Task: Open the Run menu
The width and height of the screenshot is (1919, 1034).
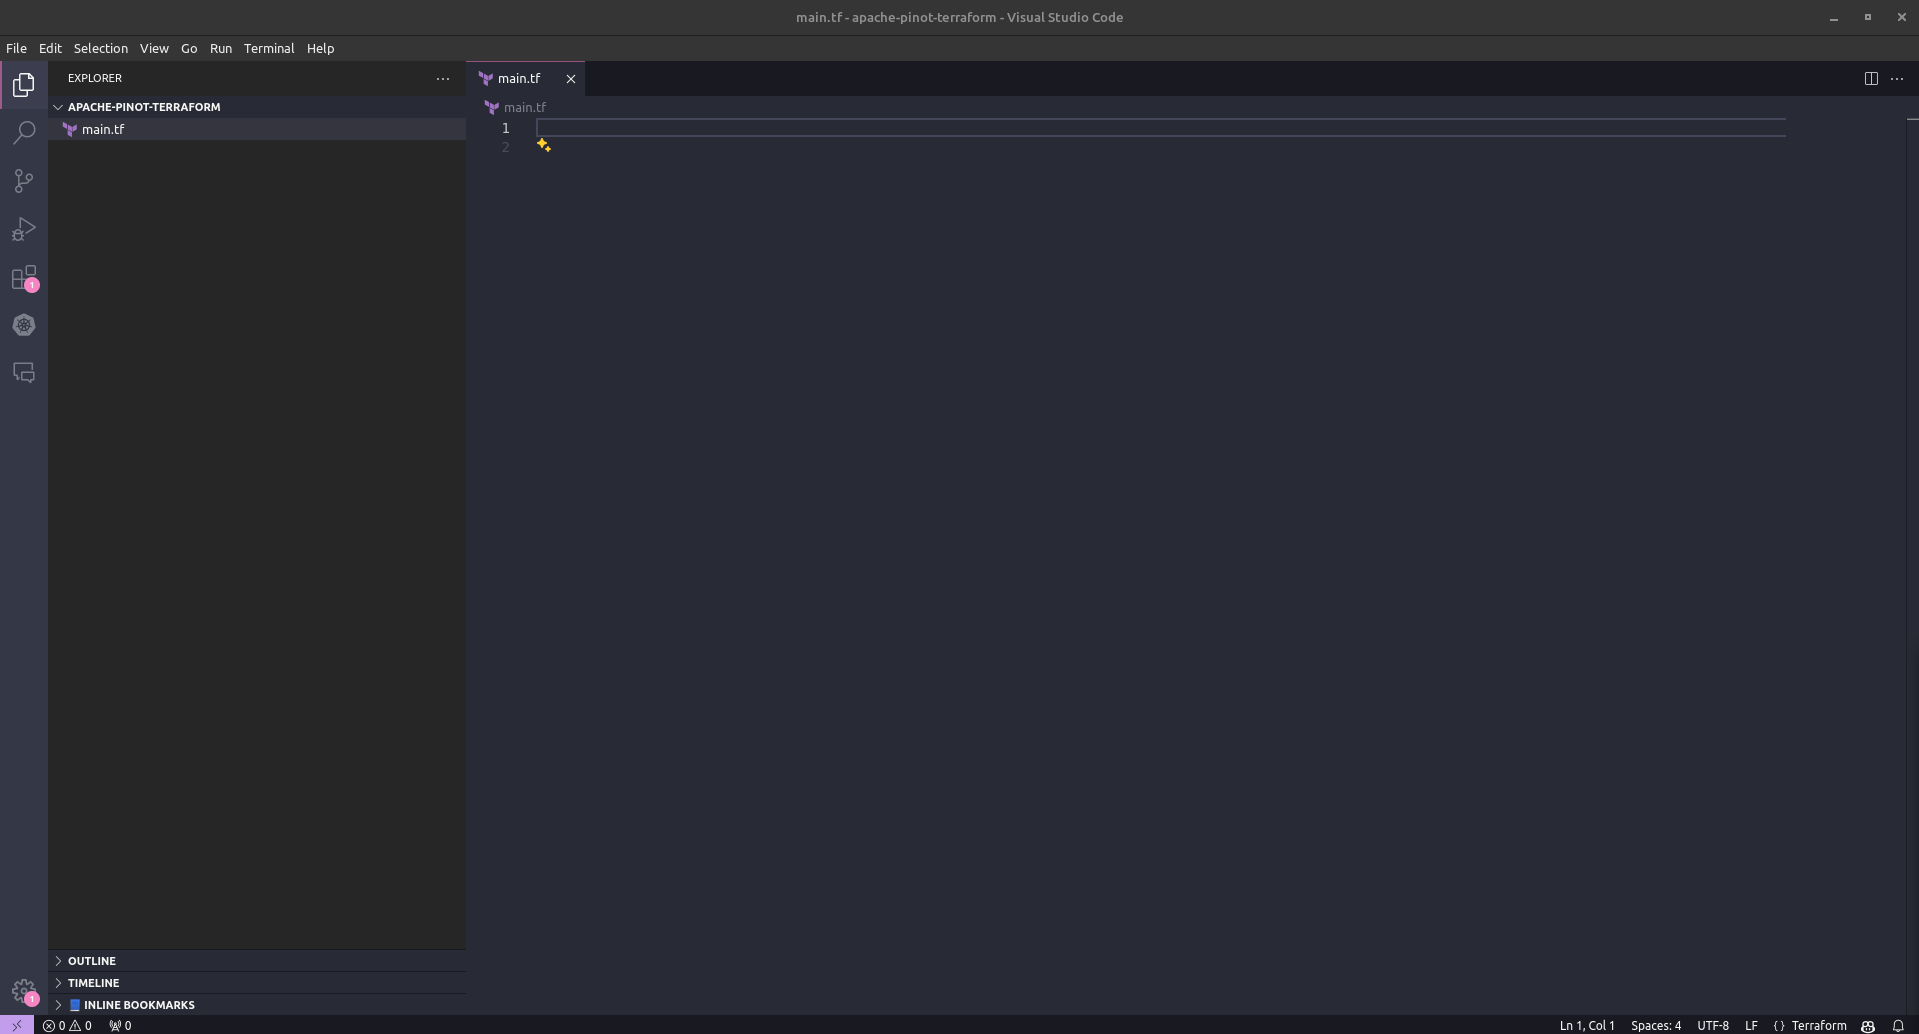Action: [221, 48]
